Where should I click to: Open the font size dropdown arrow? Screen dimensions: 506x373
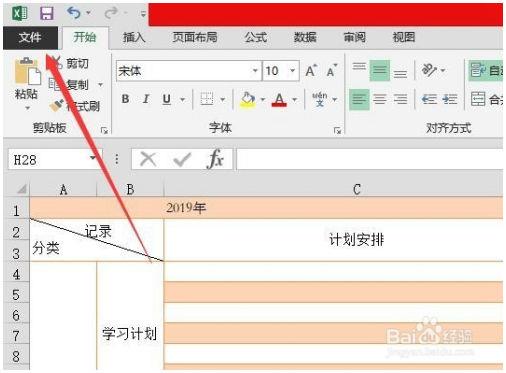tap(293, 71)
